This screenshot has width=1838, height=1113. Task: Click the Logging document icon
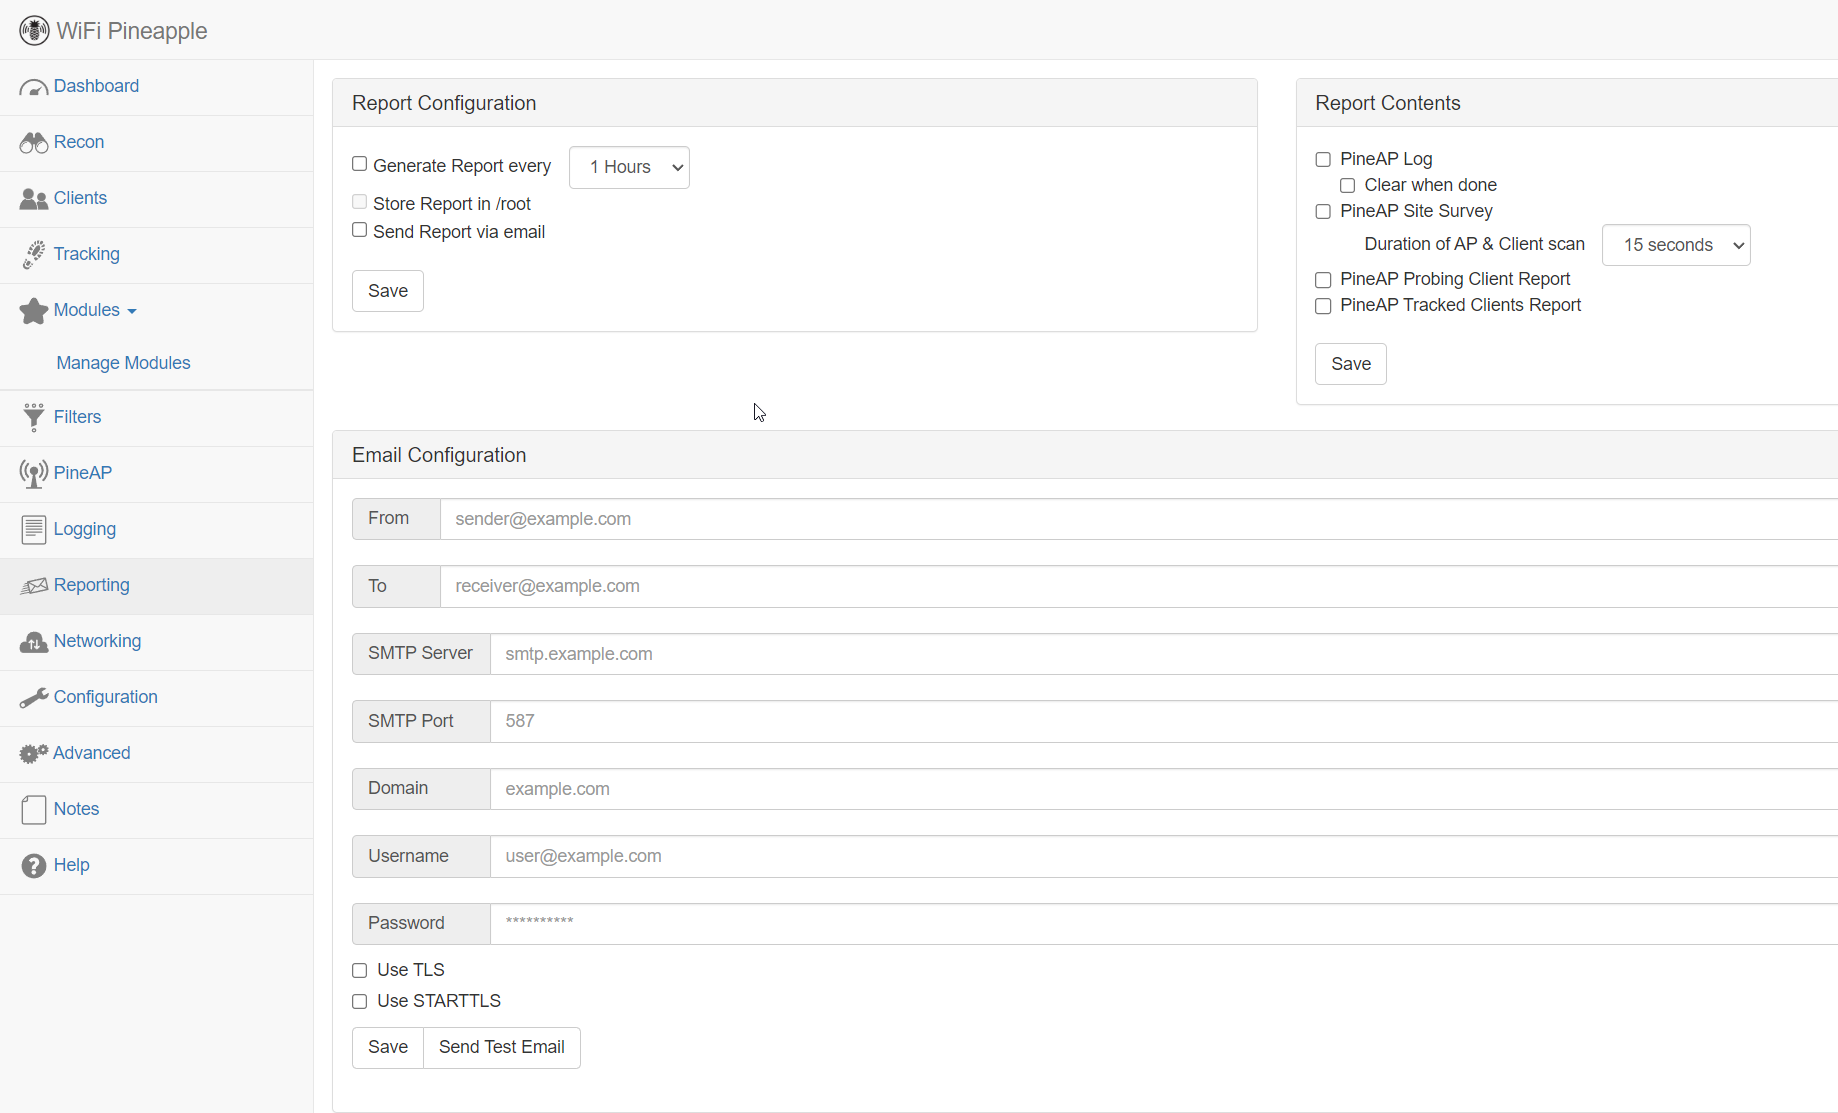point(33,529)
